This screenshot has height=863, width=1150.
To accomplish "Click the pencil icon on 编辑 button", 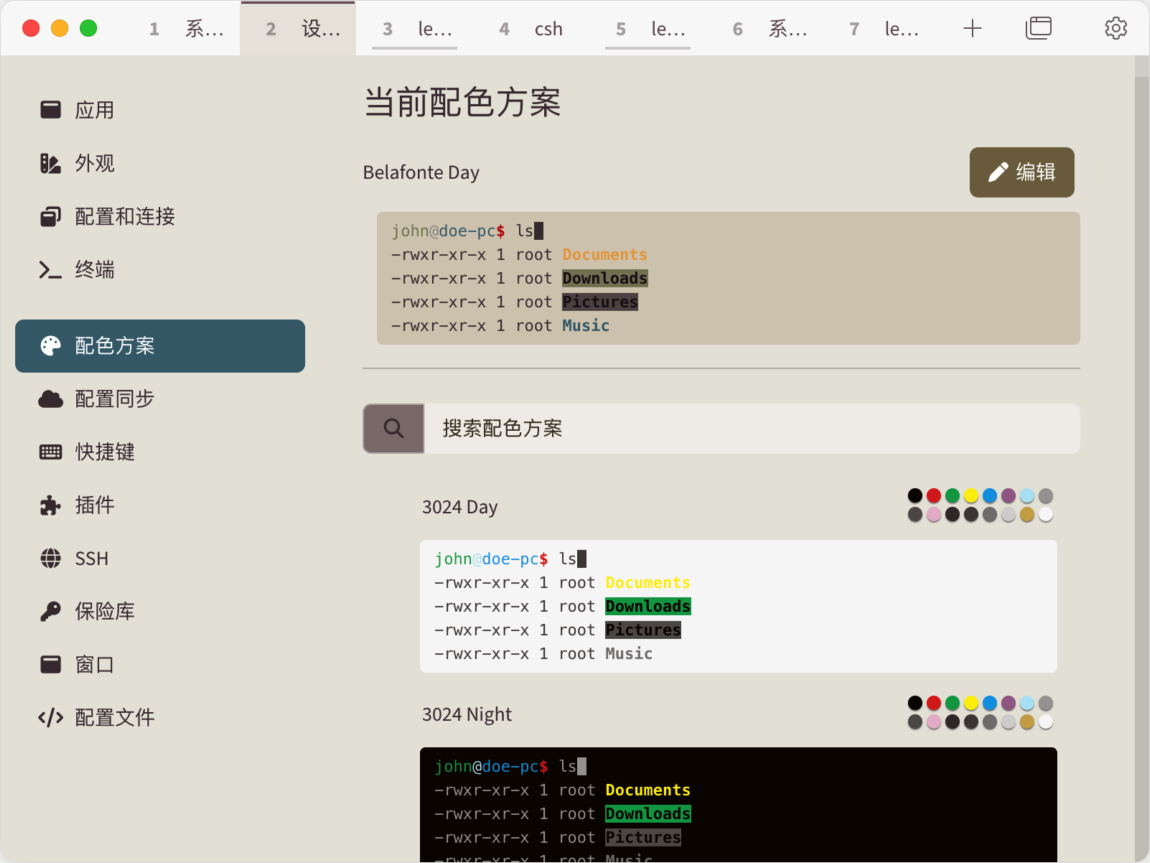I will coord(997,172).
